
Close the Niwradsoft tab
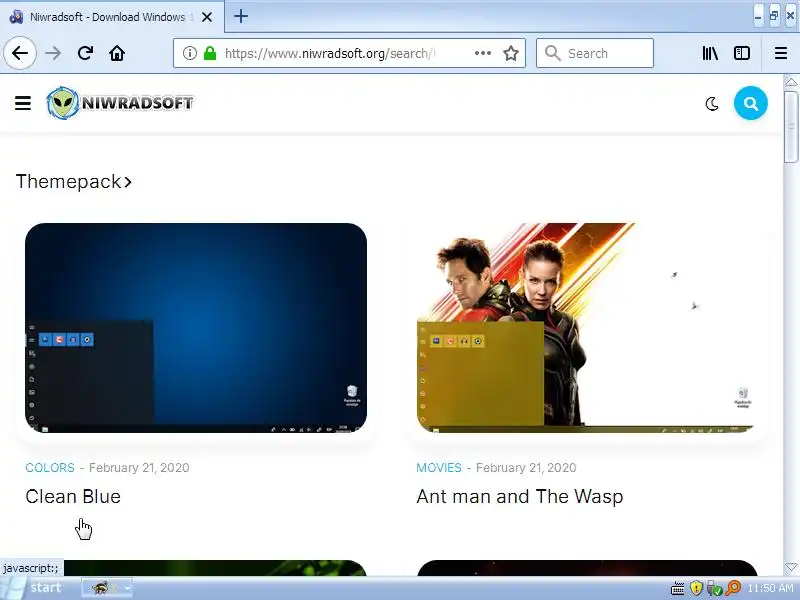207,17
